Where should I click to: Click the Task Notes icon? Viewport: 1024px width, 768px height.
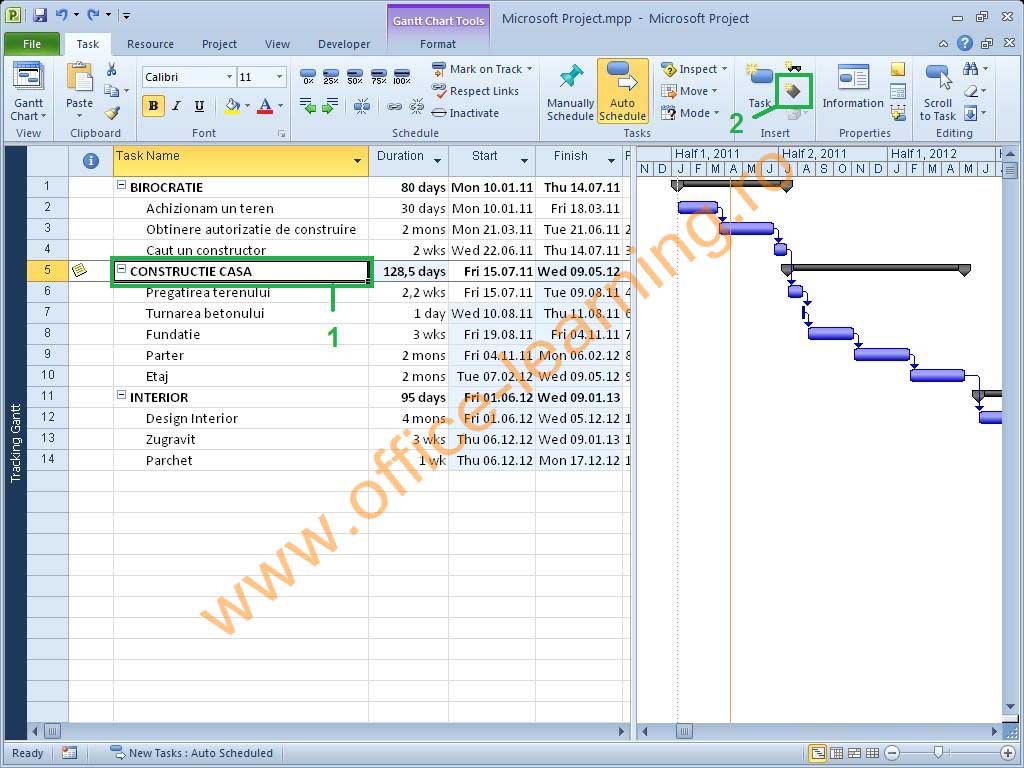point(898,69)
